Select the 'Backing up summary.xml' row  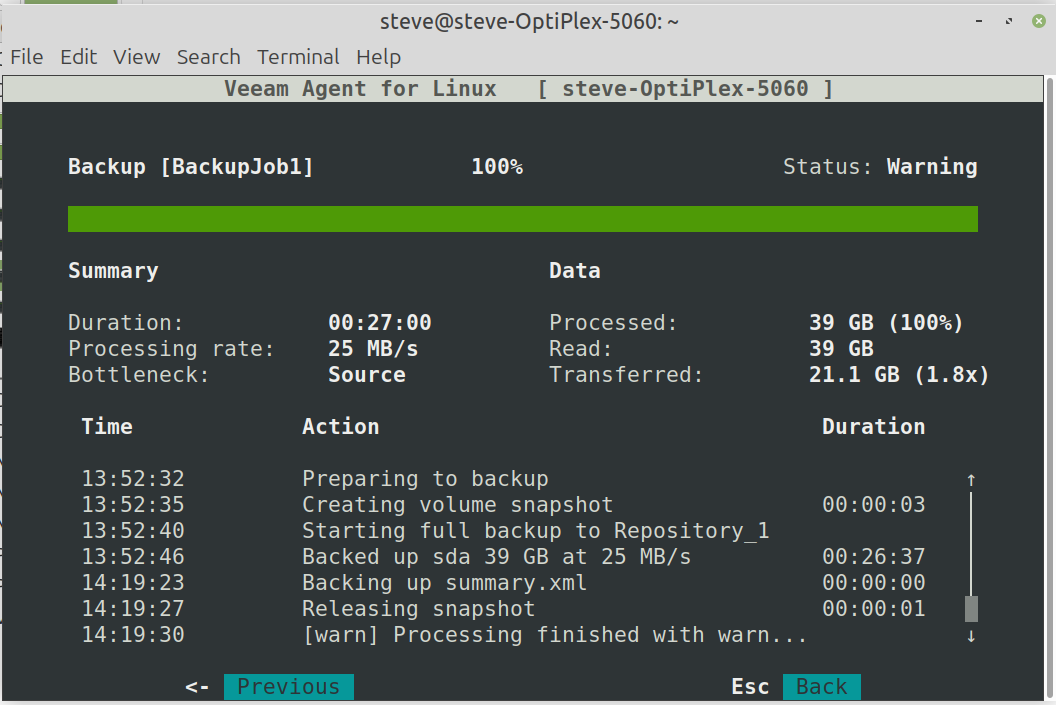(503, 582)
